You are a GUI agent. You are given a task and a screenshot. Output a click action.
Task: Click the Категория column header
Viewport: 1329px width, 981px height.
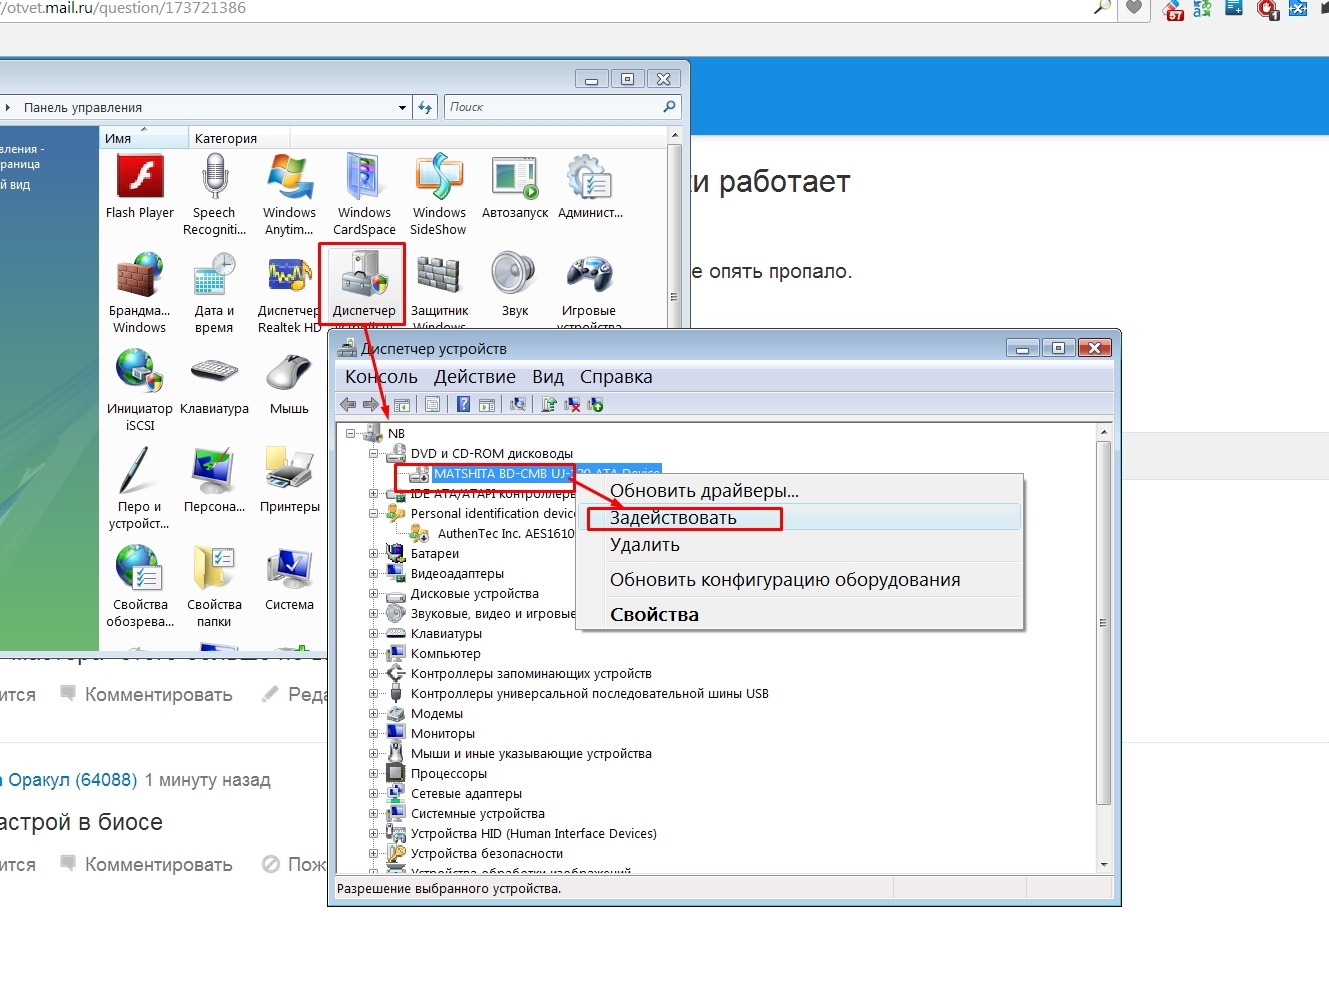coord(226,138)
